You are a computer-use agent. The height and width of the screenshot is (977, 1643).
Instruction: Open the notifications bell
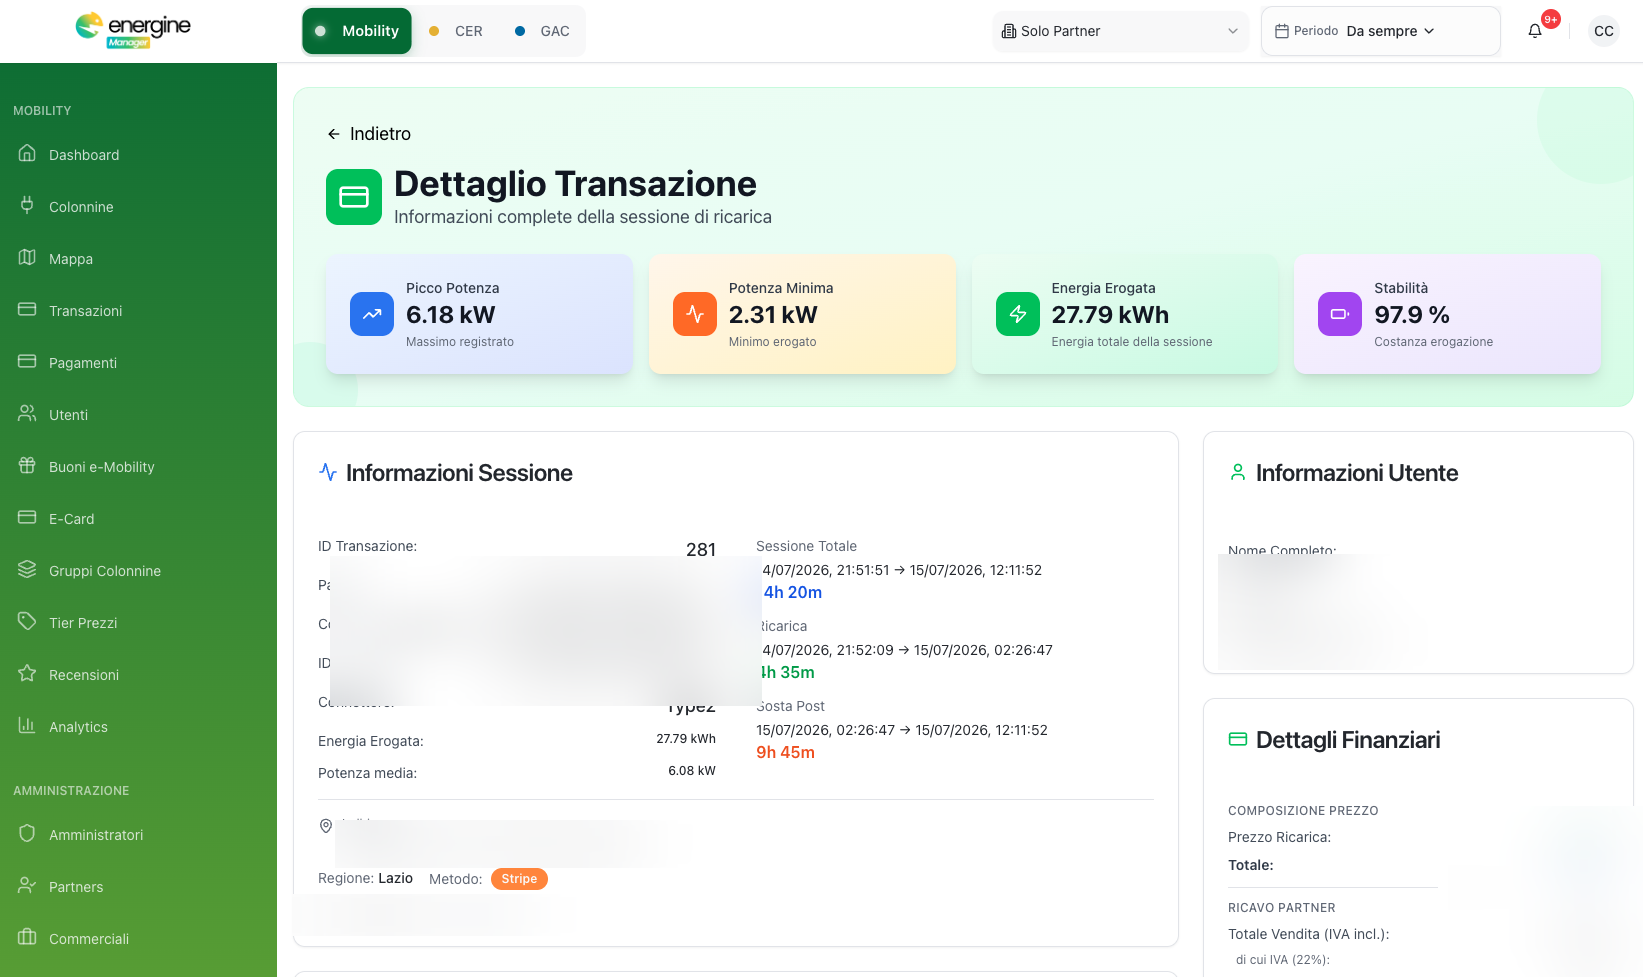(1535, 31)
